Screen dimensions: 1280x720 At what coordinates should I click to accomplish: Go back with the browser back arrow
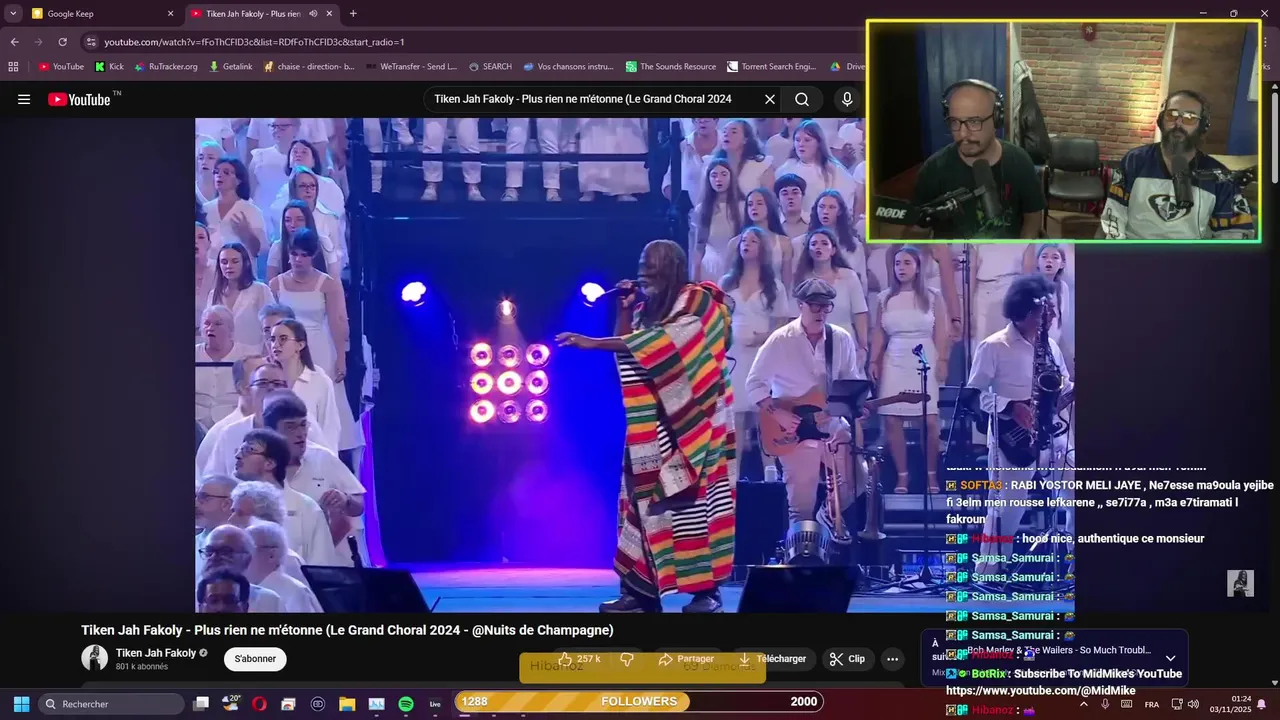coord(14,42)
